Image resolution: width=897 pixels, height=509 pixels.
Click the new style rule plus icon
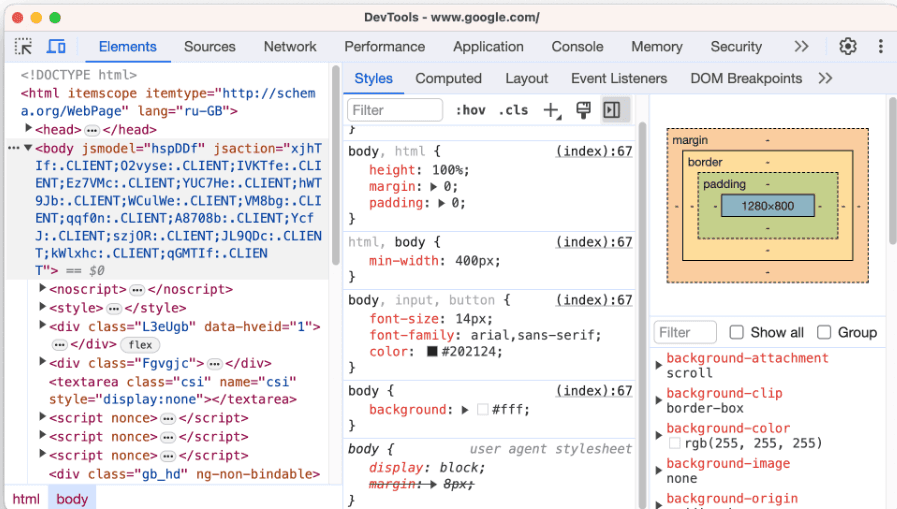point(551,110)
